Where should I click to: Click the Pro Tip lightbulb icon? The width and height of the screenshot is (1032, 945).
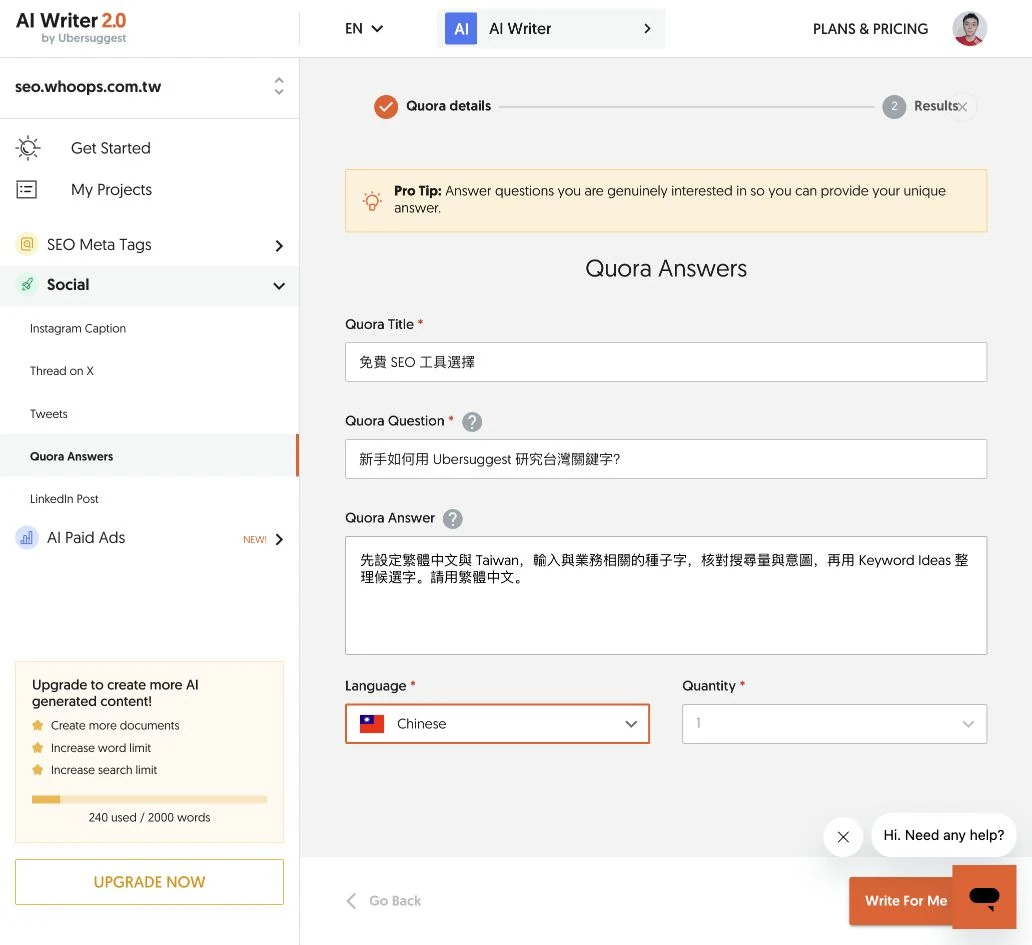(x=372, y=200)
